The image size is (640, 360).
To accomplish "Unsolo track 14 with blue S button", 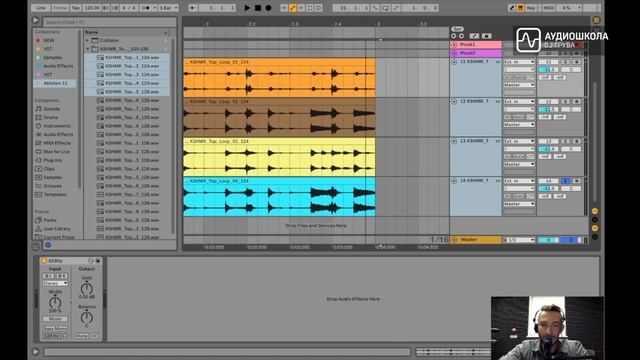I will pyautogui.click(x=566, y=181).
